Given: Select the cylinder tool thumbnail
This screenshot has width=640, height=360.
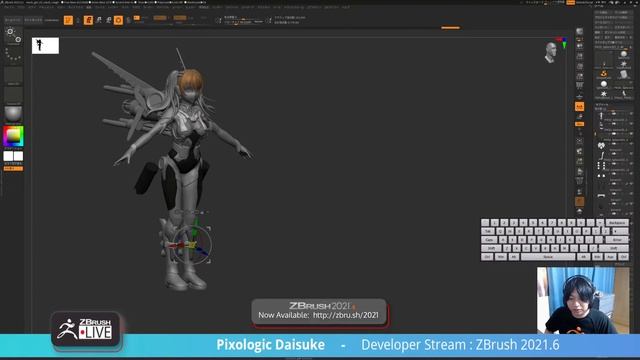Looking at the screenshot, I should click(x=623, y=74).
